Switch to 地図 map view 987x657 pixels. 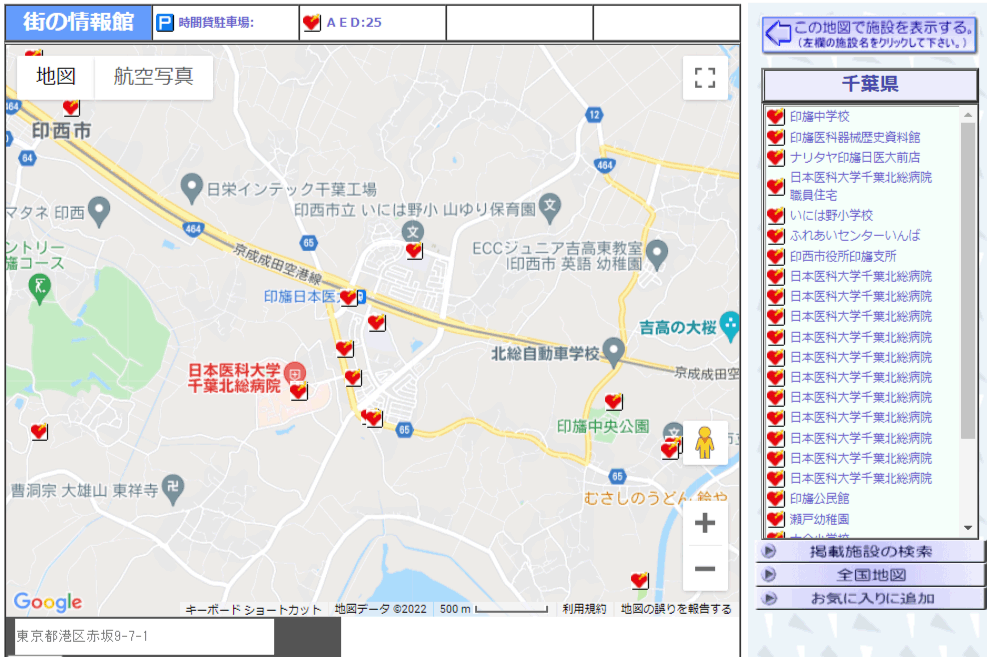(55, 77)
